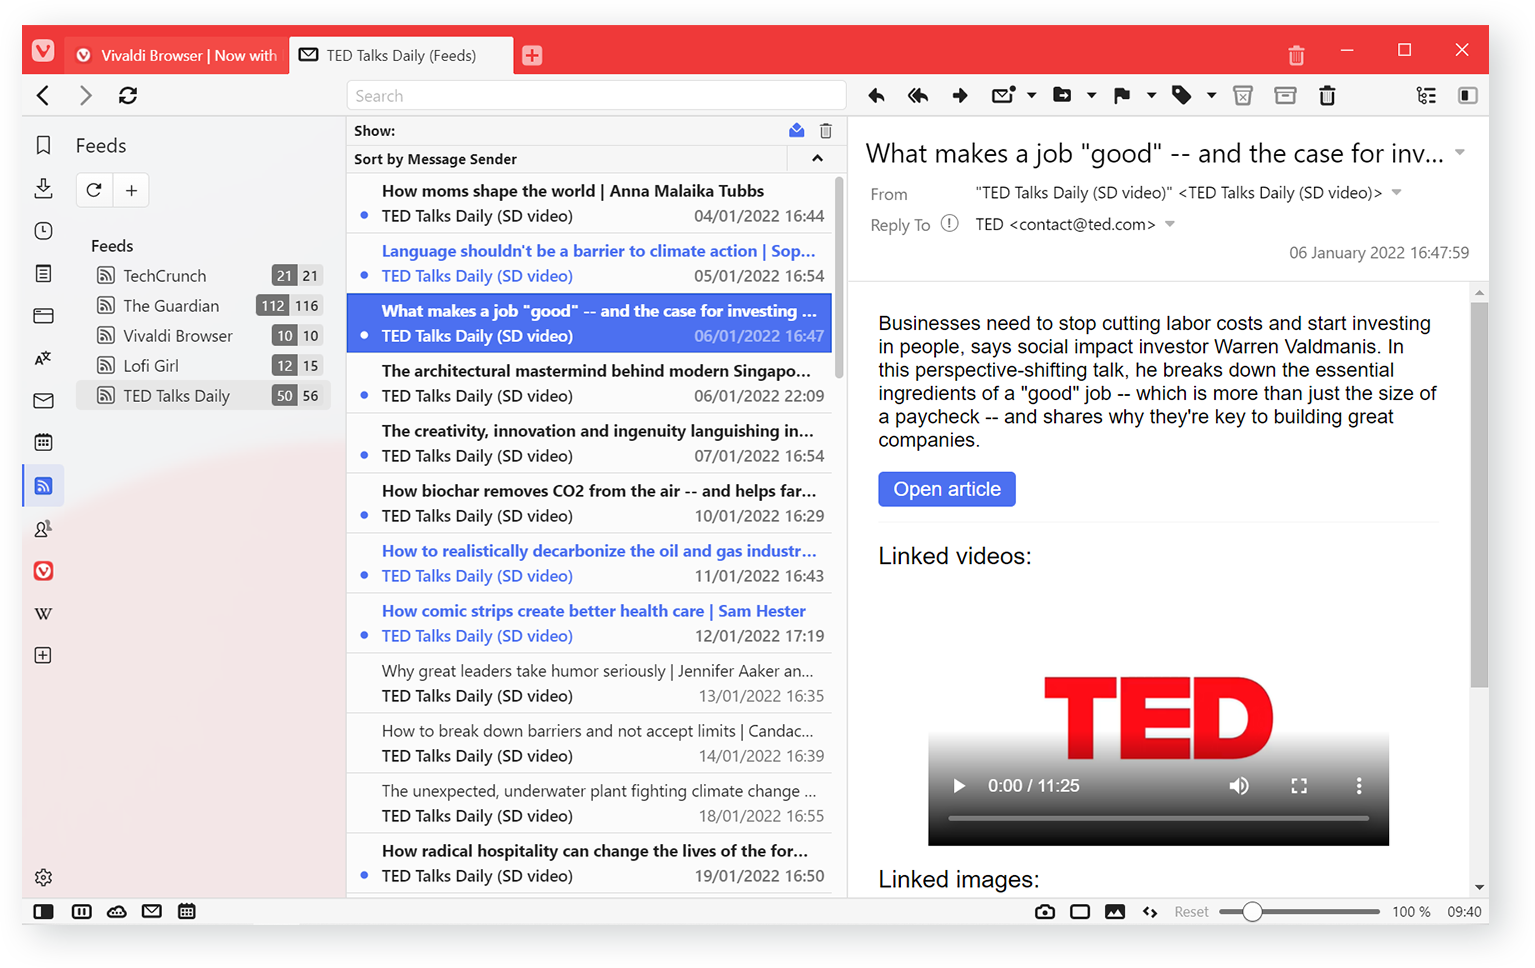Screen dimensions: 1535x968
Task: Play the TED video
Action: tap(959, 786)
